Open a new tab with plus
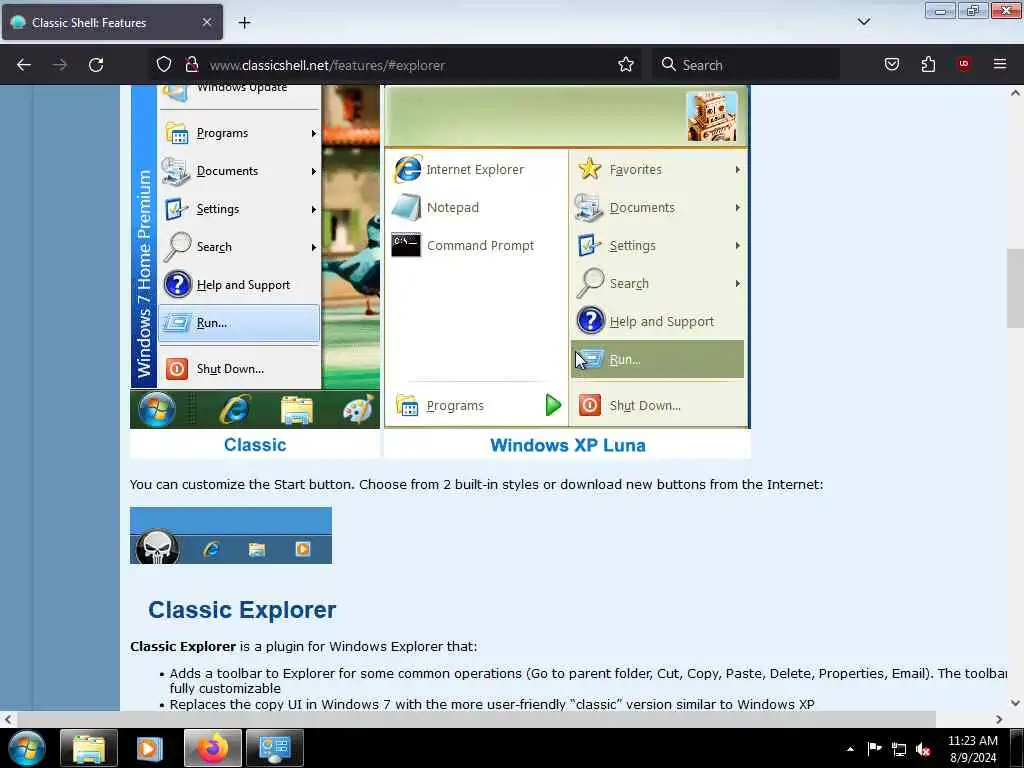This screenshot has height=768, width=1024. [244, 23]
